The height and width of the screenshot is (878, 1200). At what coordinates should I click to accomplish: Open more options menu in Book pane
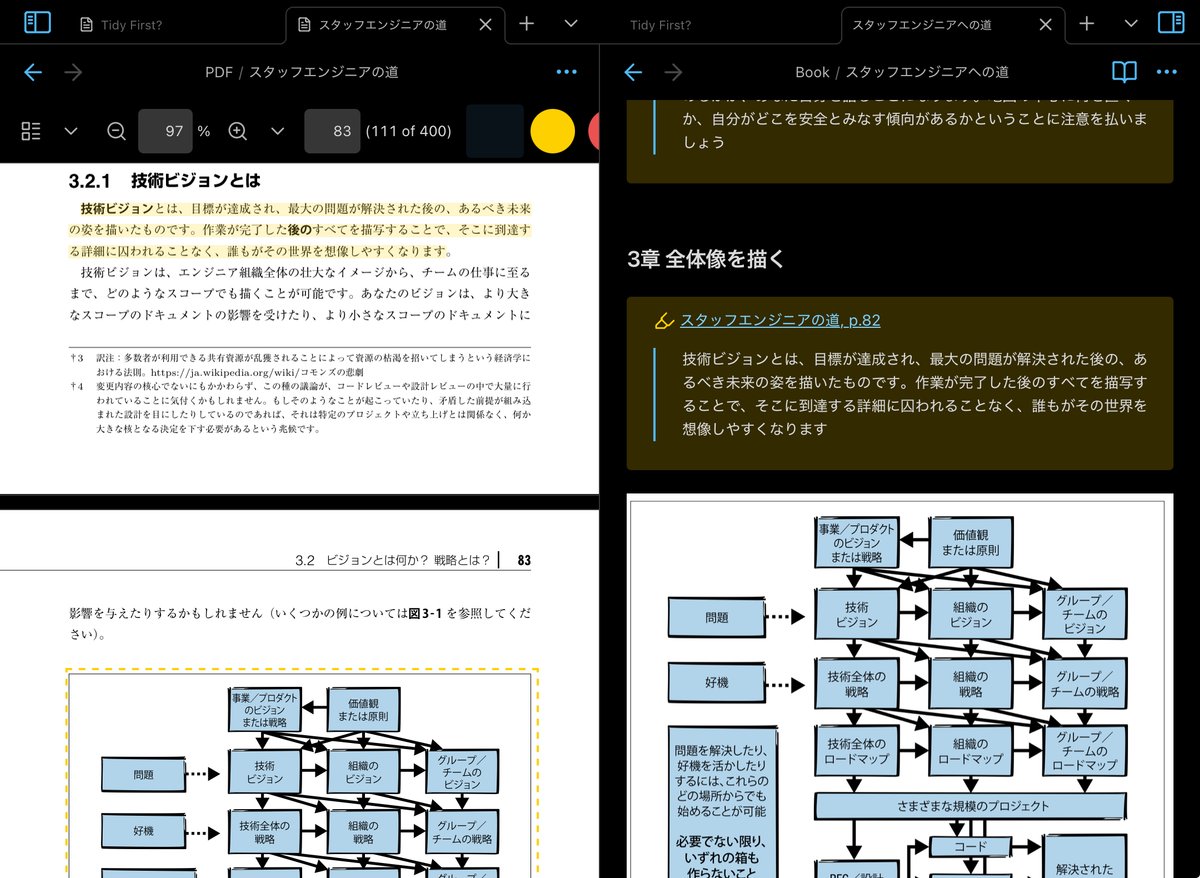(x=1166, y=72)
